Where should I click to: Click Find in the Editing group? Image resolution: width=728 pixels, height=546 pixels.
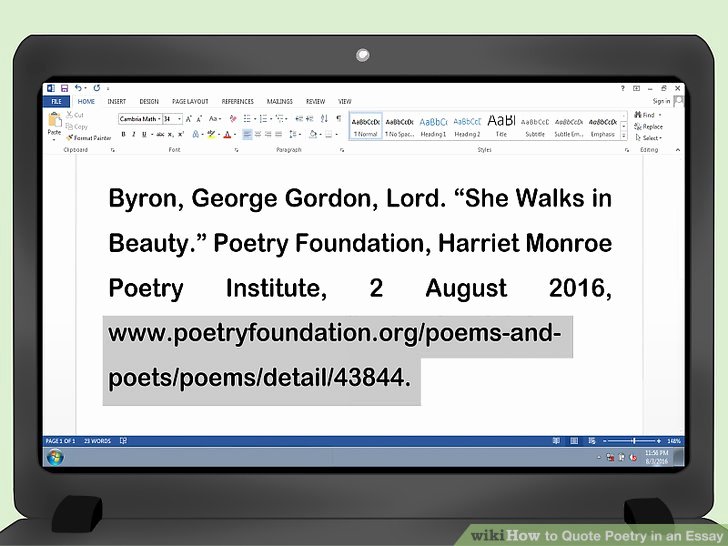coord(647,115)
